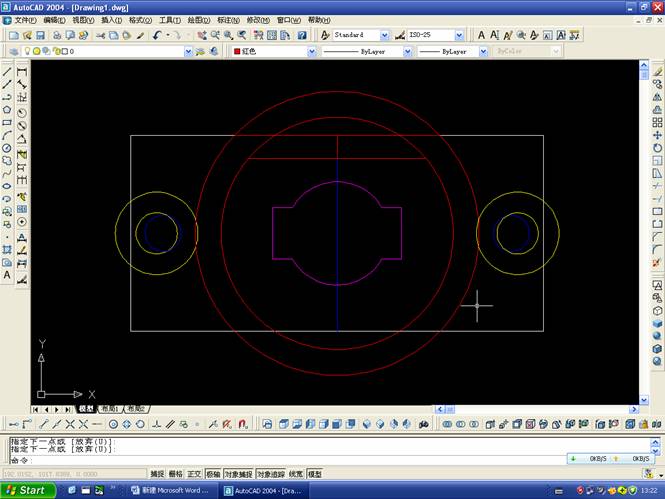Choose the Multiline Text tool
The image size is (665, 499).
point(7,274)
